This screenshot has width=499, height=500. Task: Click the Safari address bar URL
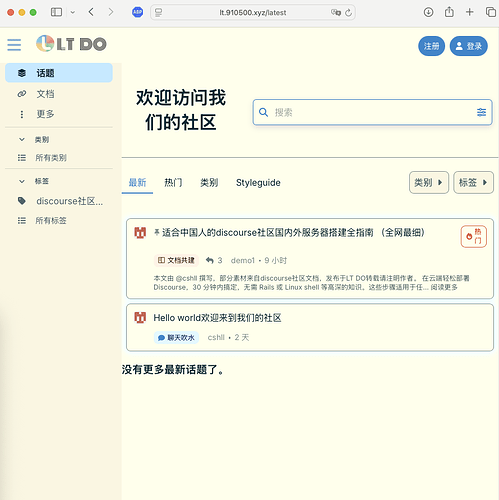(x=253, y=13)
